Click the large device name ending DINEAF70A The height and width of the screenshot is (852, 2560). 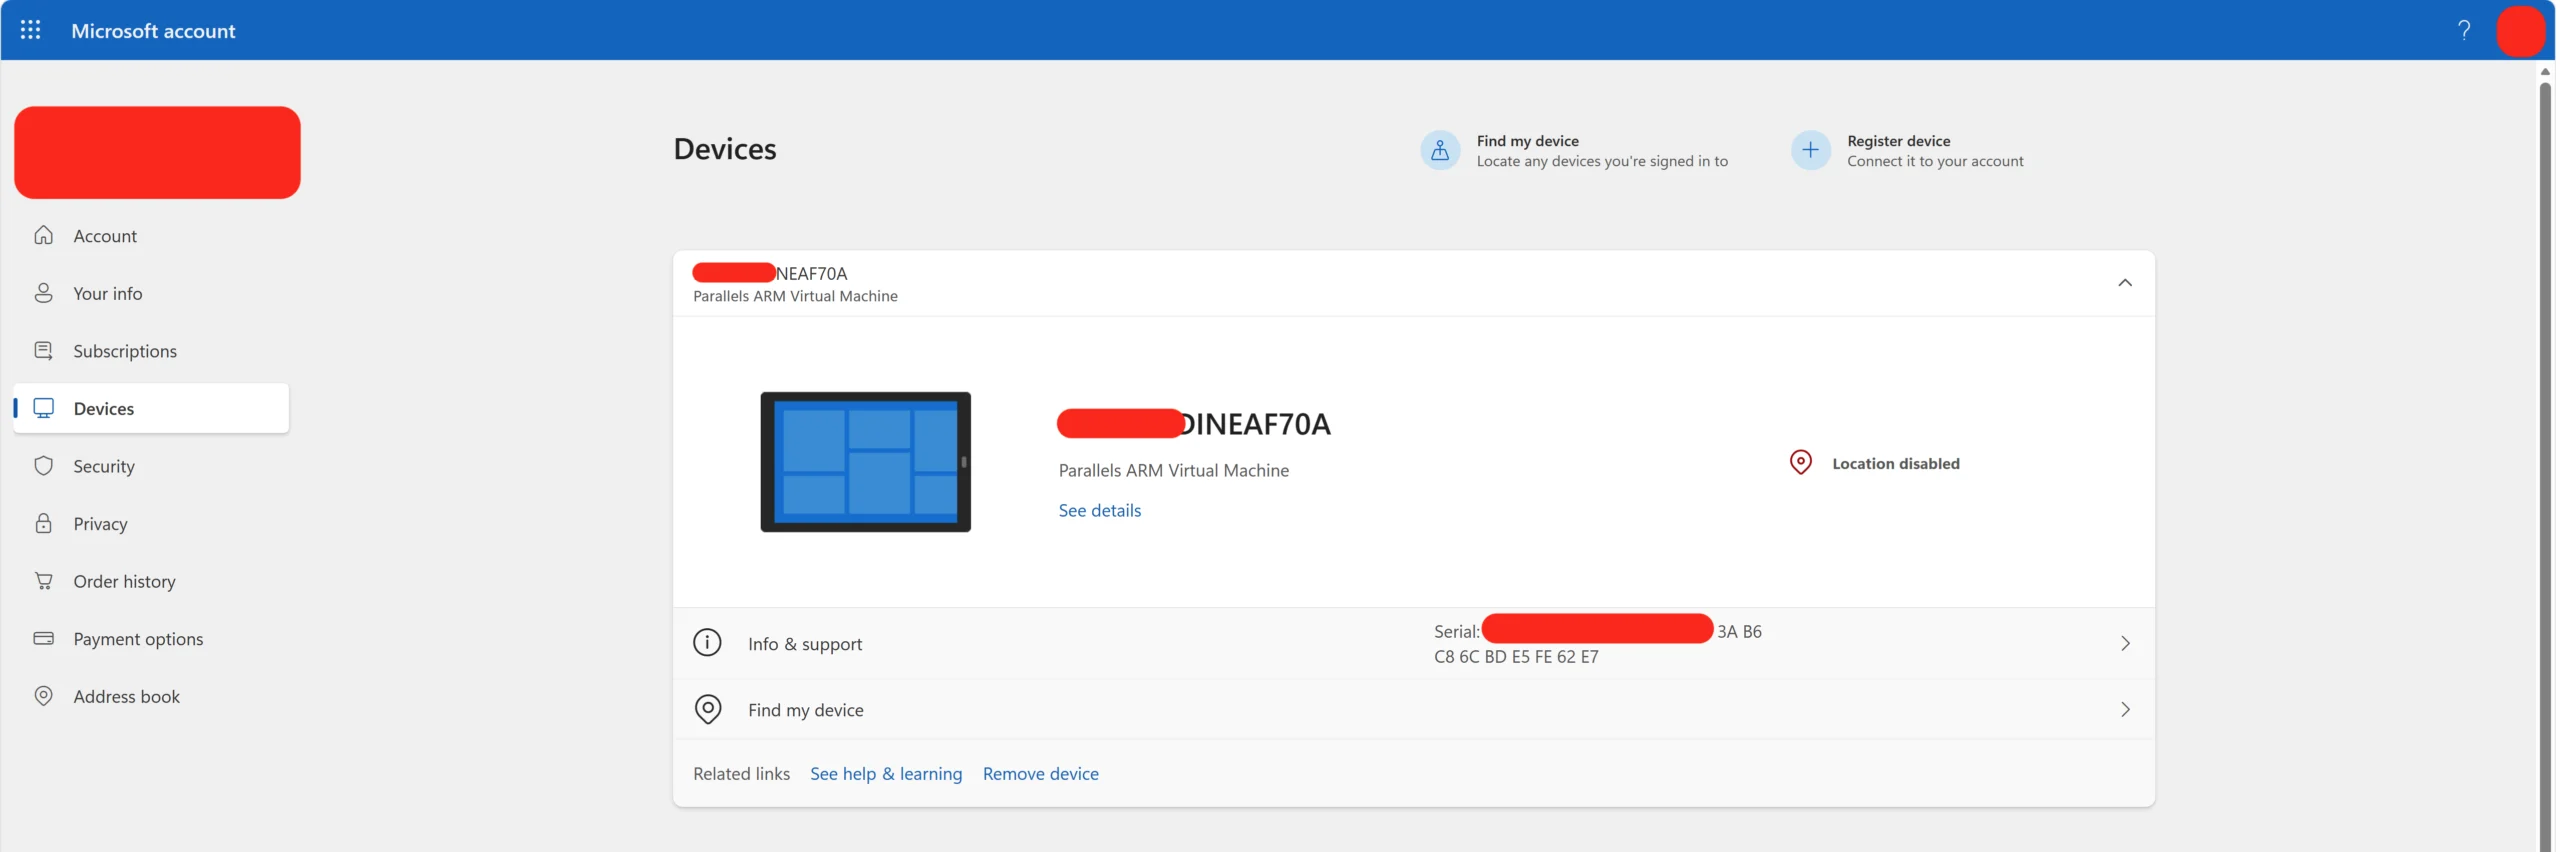(x=1194, y=424)
